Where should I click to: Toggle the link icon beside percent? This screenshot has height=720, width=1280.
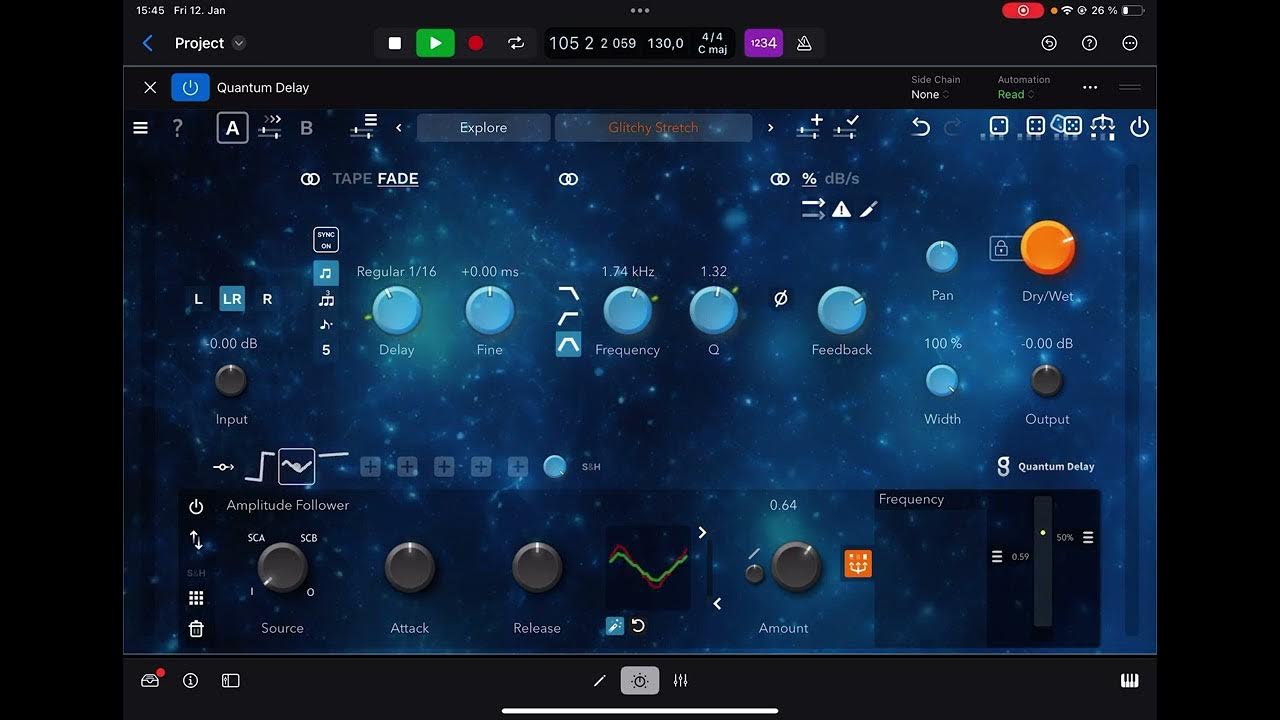780,179
